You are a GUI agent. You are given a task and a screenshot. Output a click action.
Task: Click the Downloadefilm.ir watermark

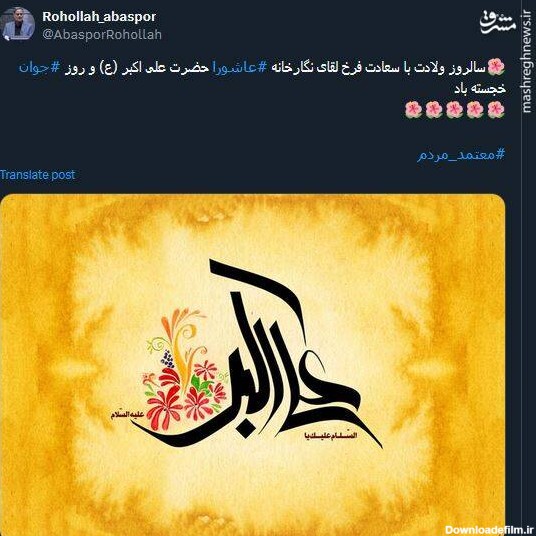pos(490,530)
